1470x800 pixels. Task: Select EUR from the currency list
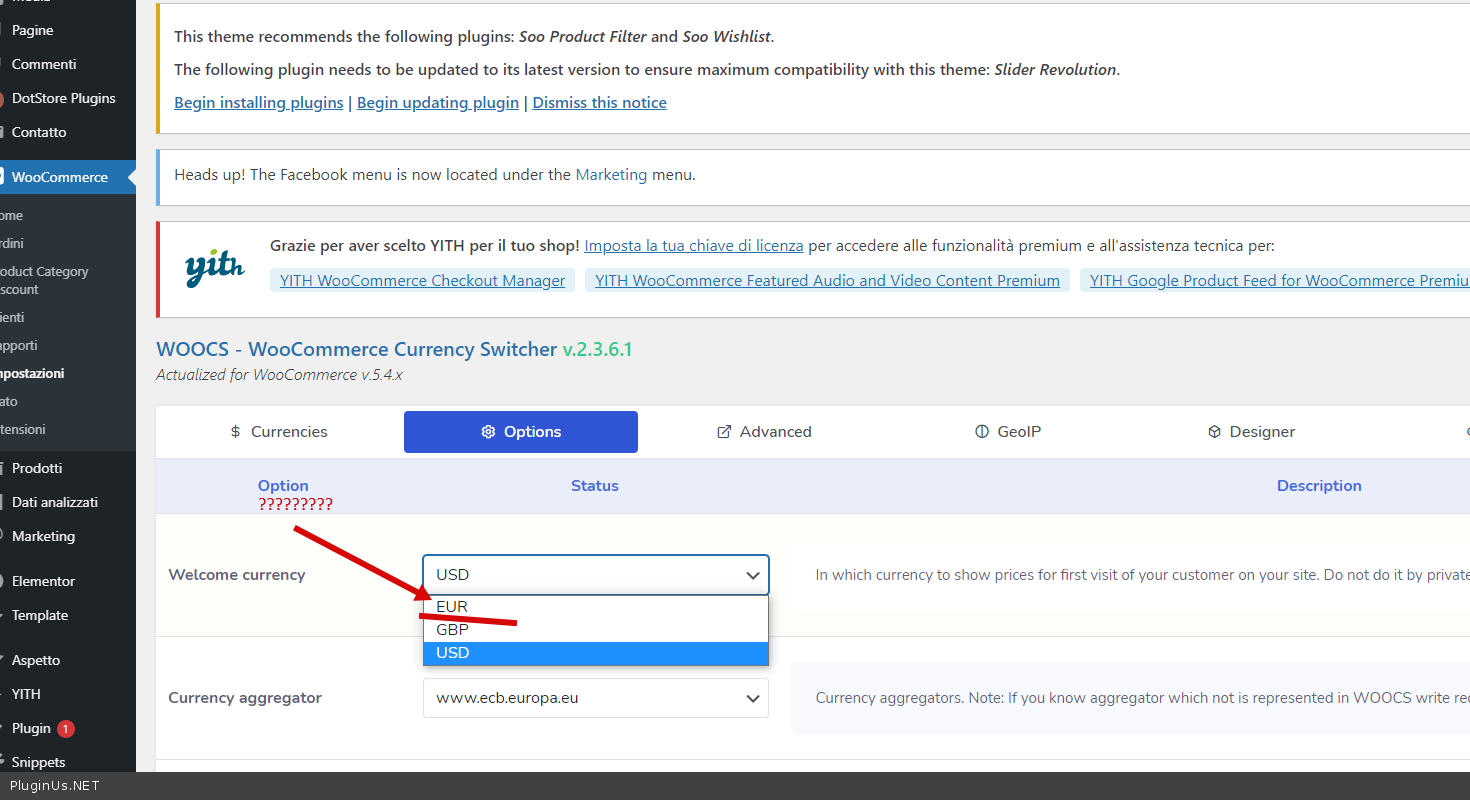click(x=452, y=607)
